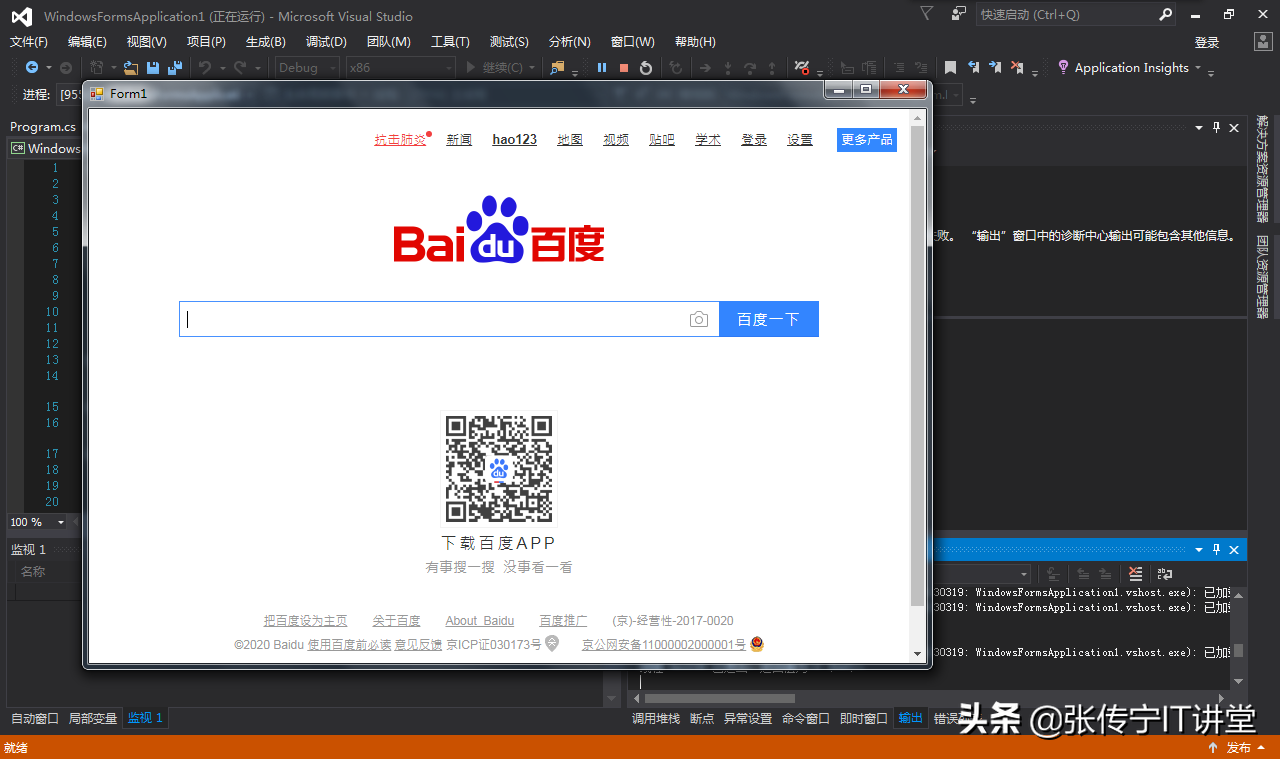Clear all bookmarks with the red X bookmark icon

tap(1017, 68)
